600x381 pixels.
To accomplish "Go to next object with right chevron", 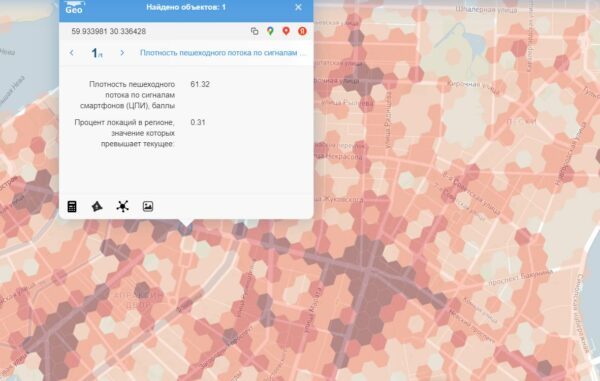I will tap(122, 53).
